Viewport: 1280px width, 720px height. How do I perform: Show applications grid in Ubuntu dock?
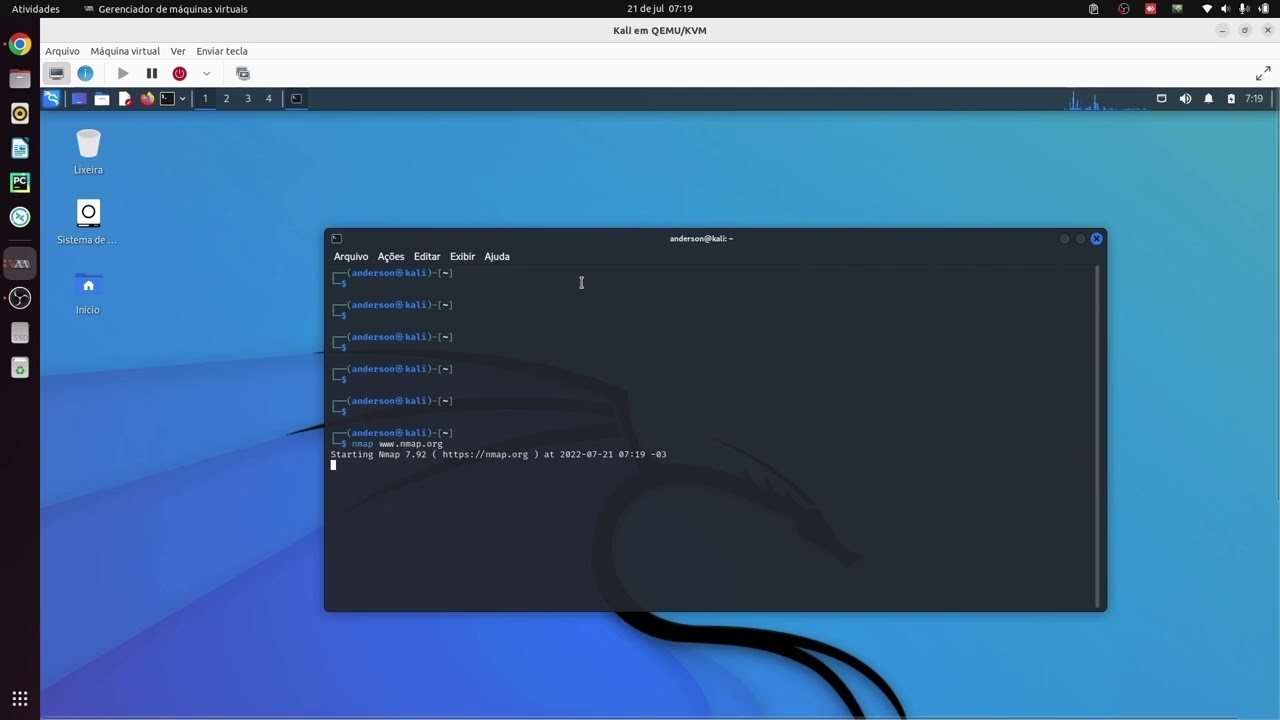pos(20,699)
